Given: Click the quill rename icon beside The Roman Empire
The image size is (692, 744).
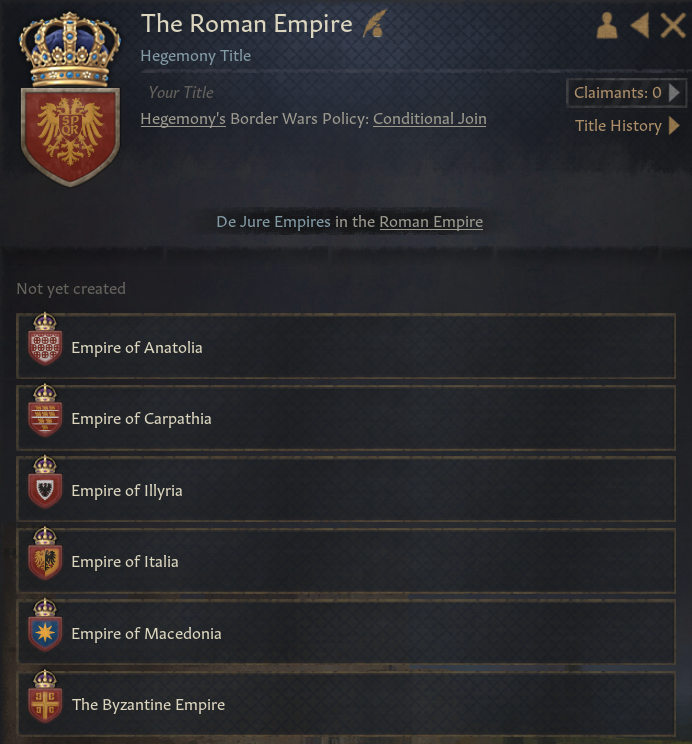Looking at the screenshot, I should click(374, 23).
